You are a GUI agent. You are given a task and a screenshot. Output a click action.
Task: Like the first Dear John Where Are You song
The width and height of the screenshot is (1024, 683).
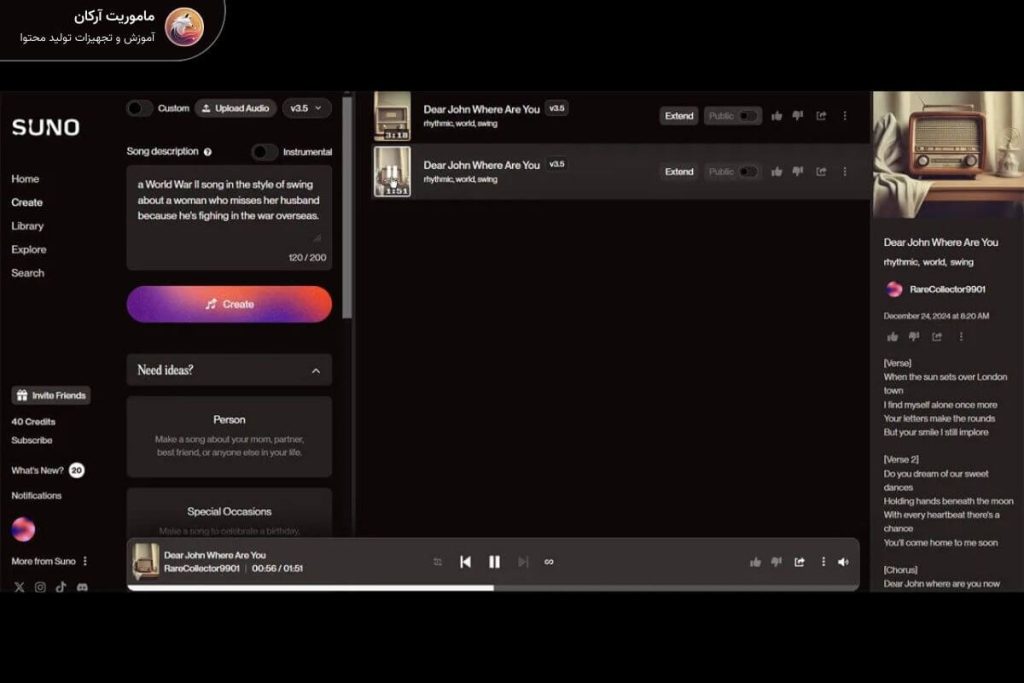click(x=777, y=115)
